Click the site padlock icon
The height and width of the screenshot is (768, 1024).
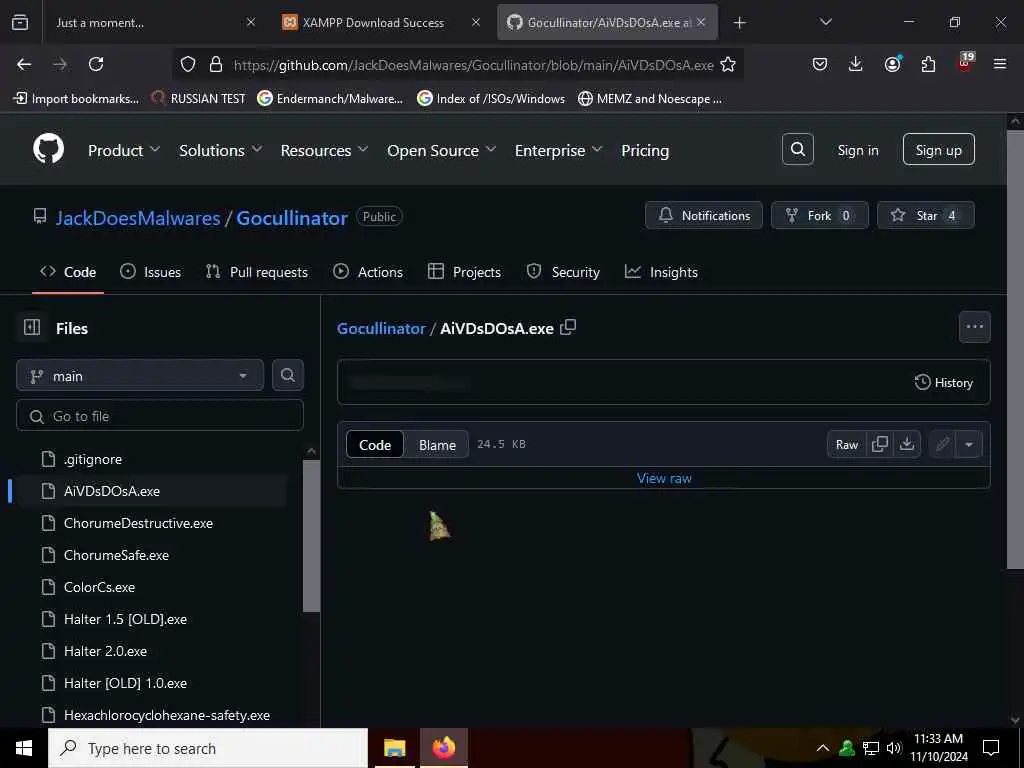tap(216, 65)
